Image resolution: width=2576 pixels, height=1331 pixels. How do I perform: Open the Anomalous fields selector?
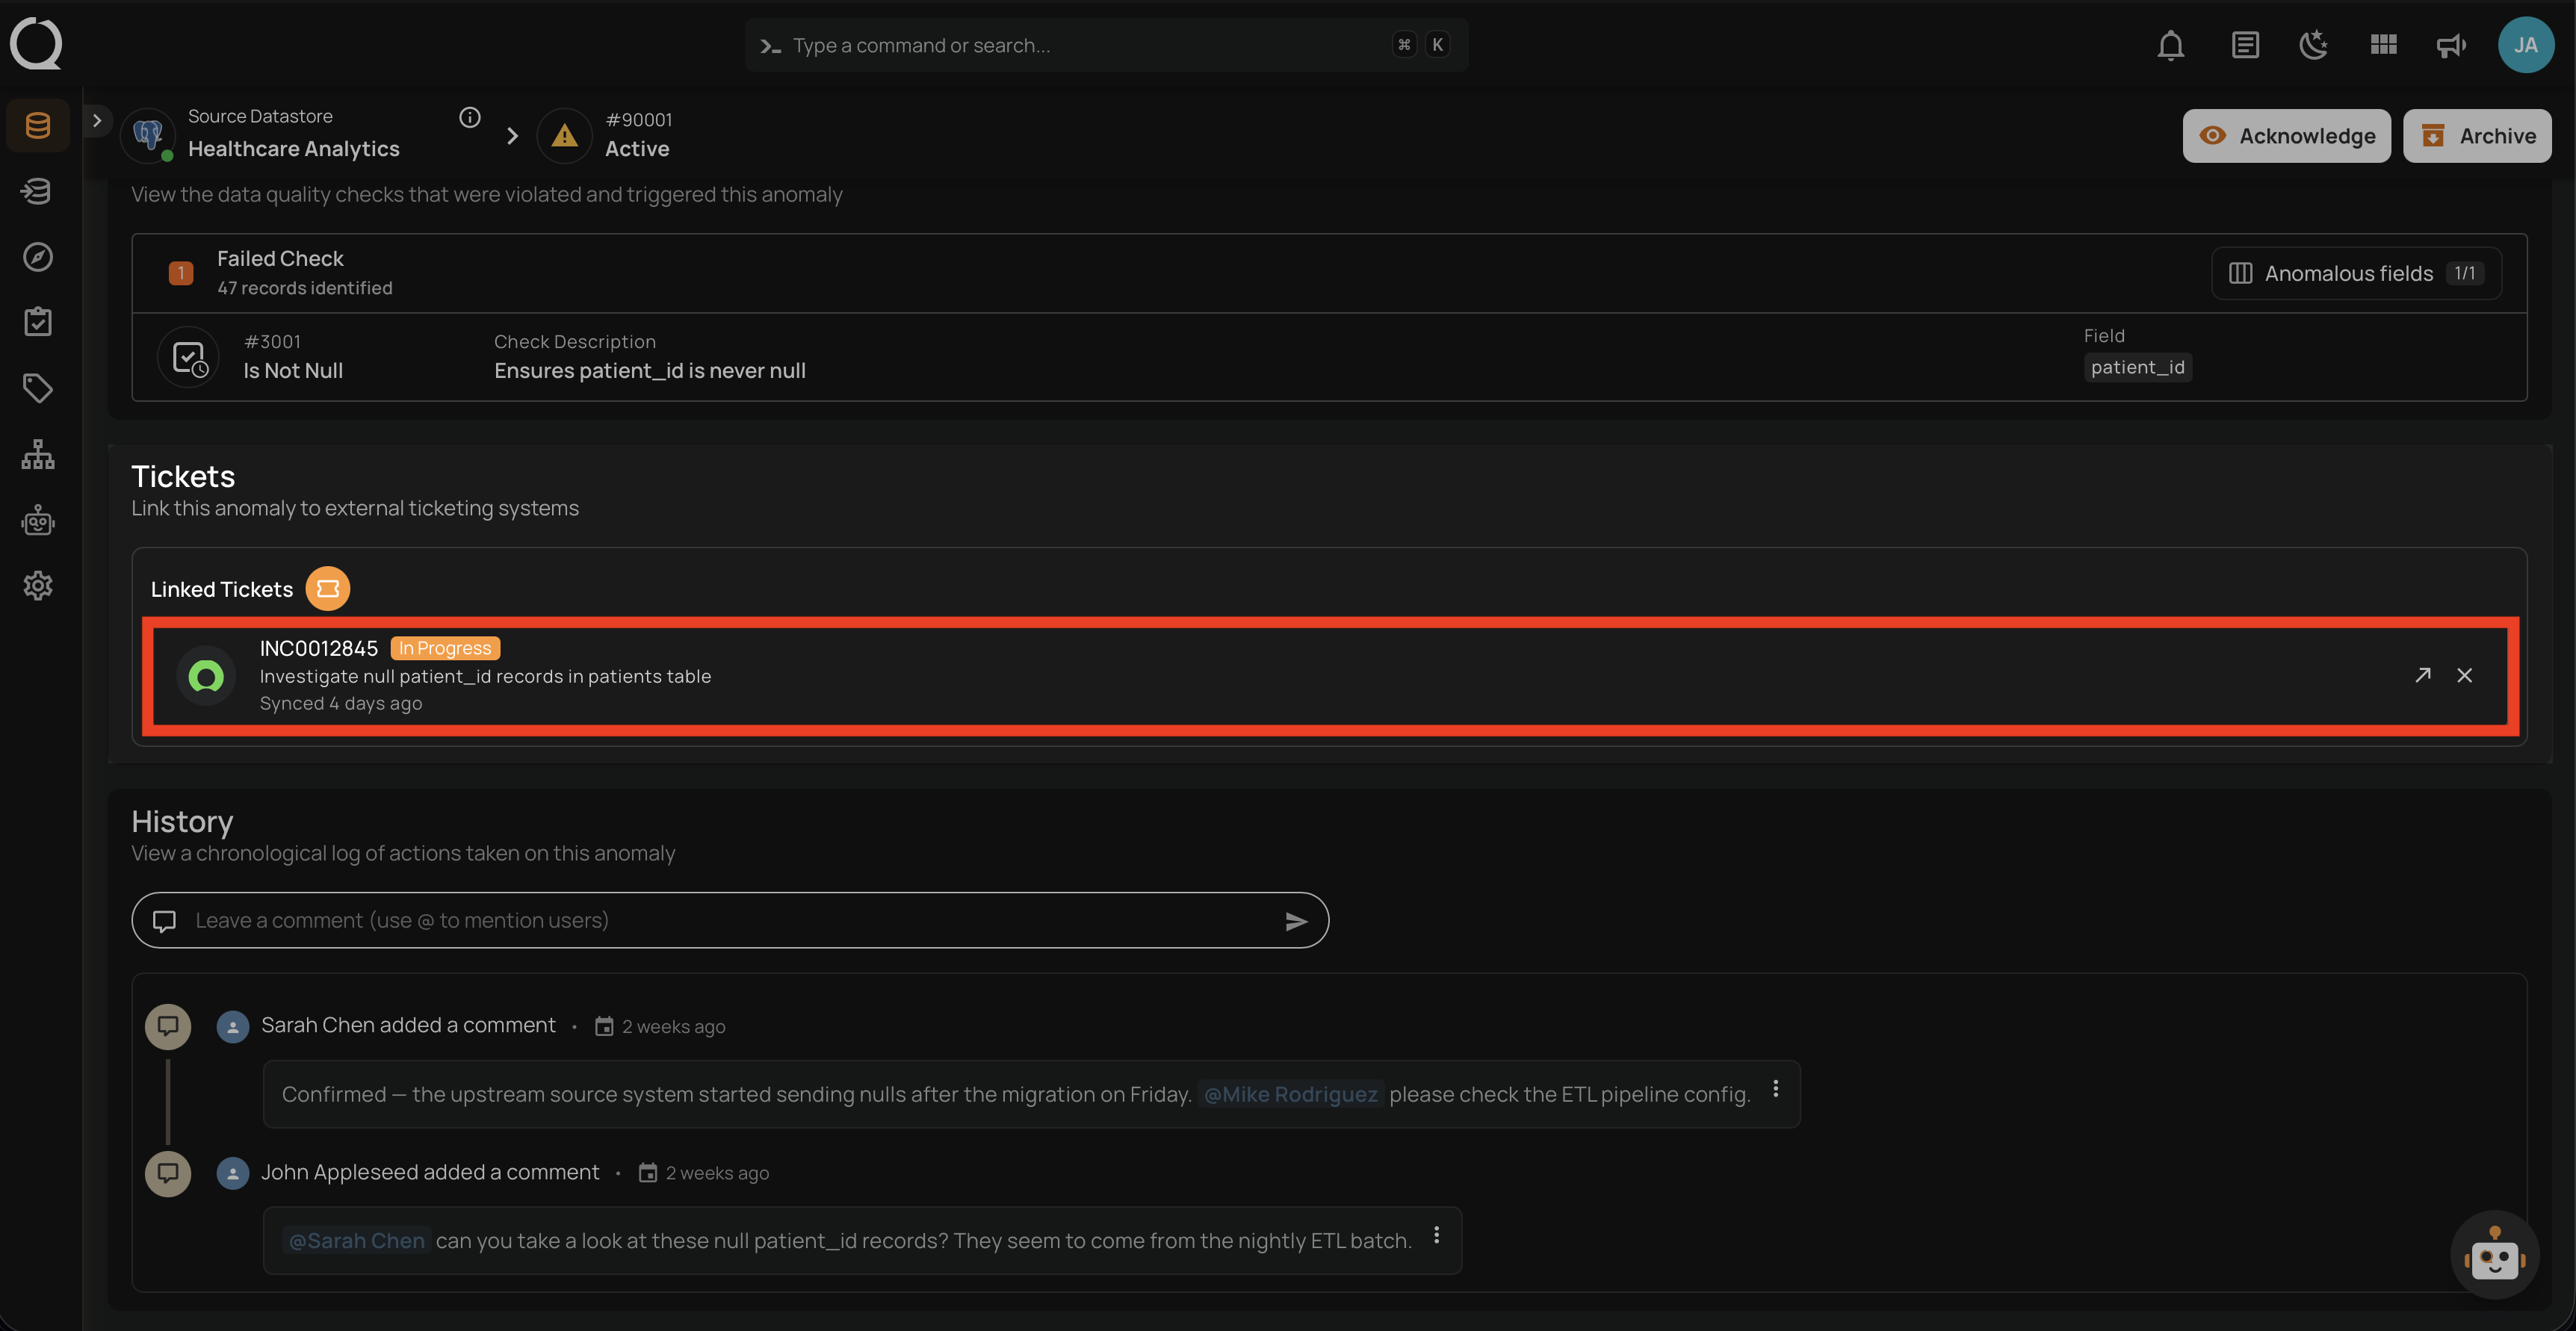(x=2356, y=273)
